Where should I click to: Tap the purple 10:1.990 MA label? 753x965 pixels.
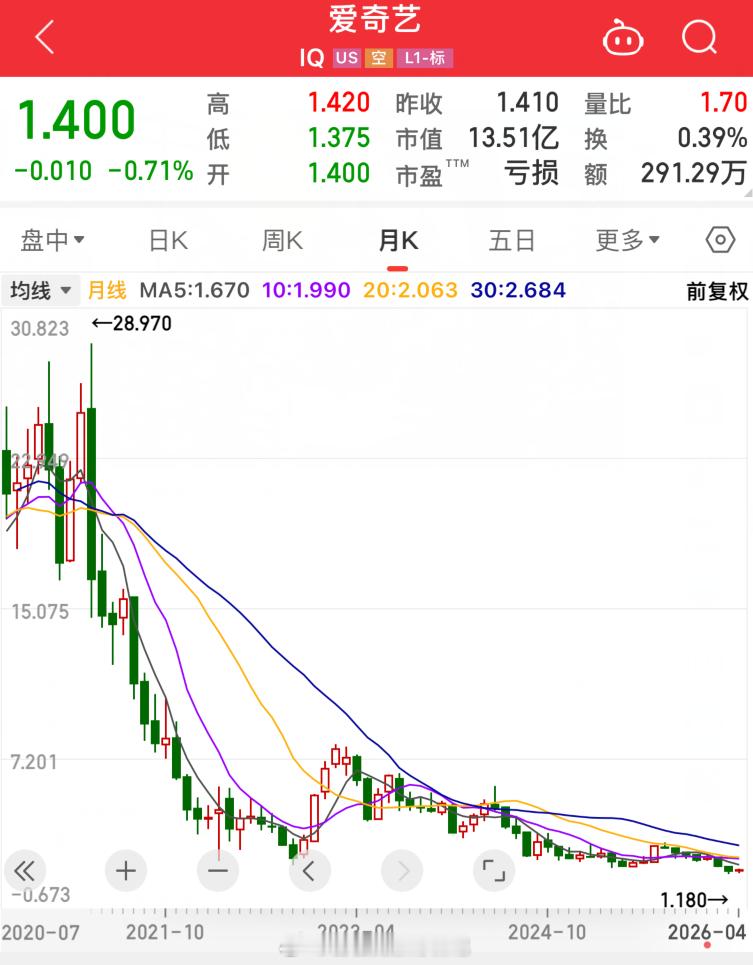[306, 290]
